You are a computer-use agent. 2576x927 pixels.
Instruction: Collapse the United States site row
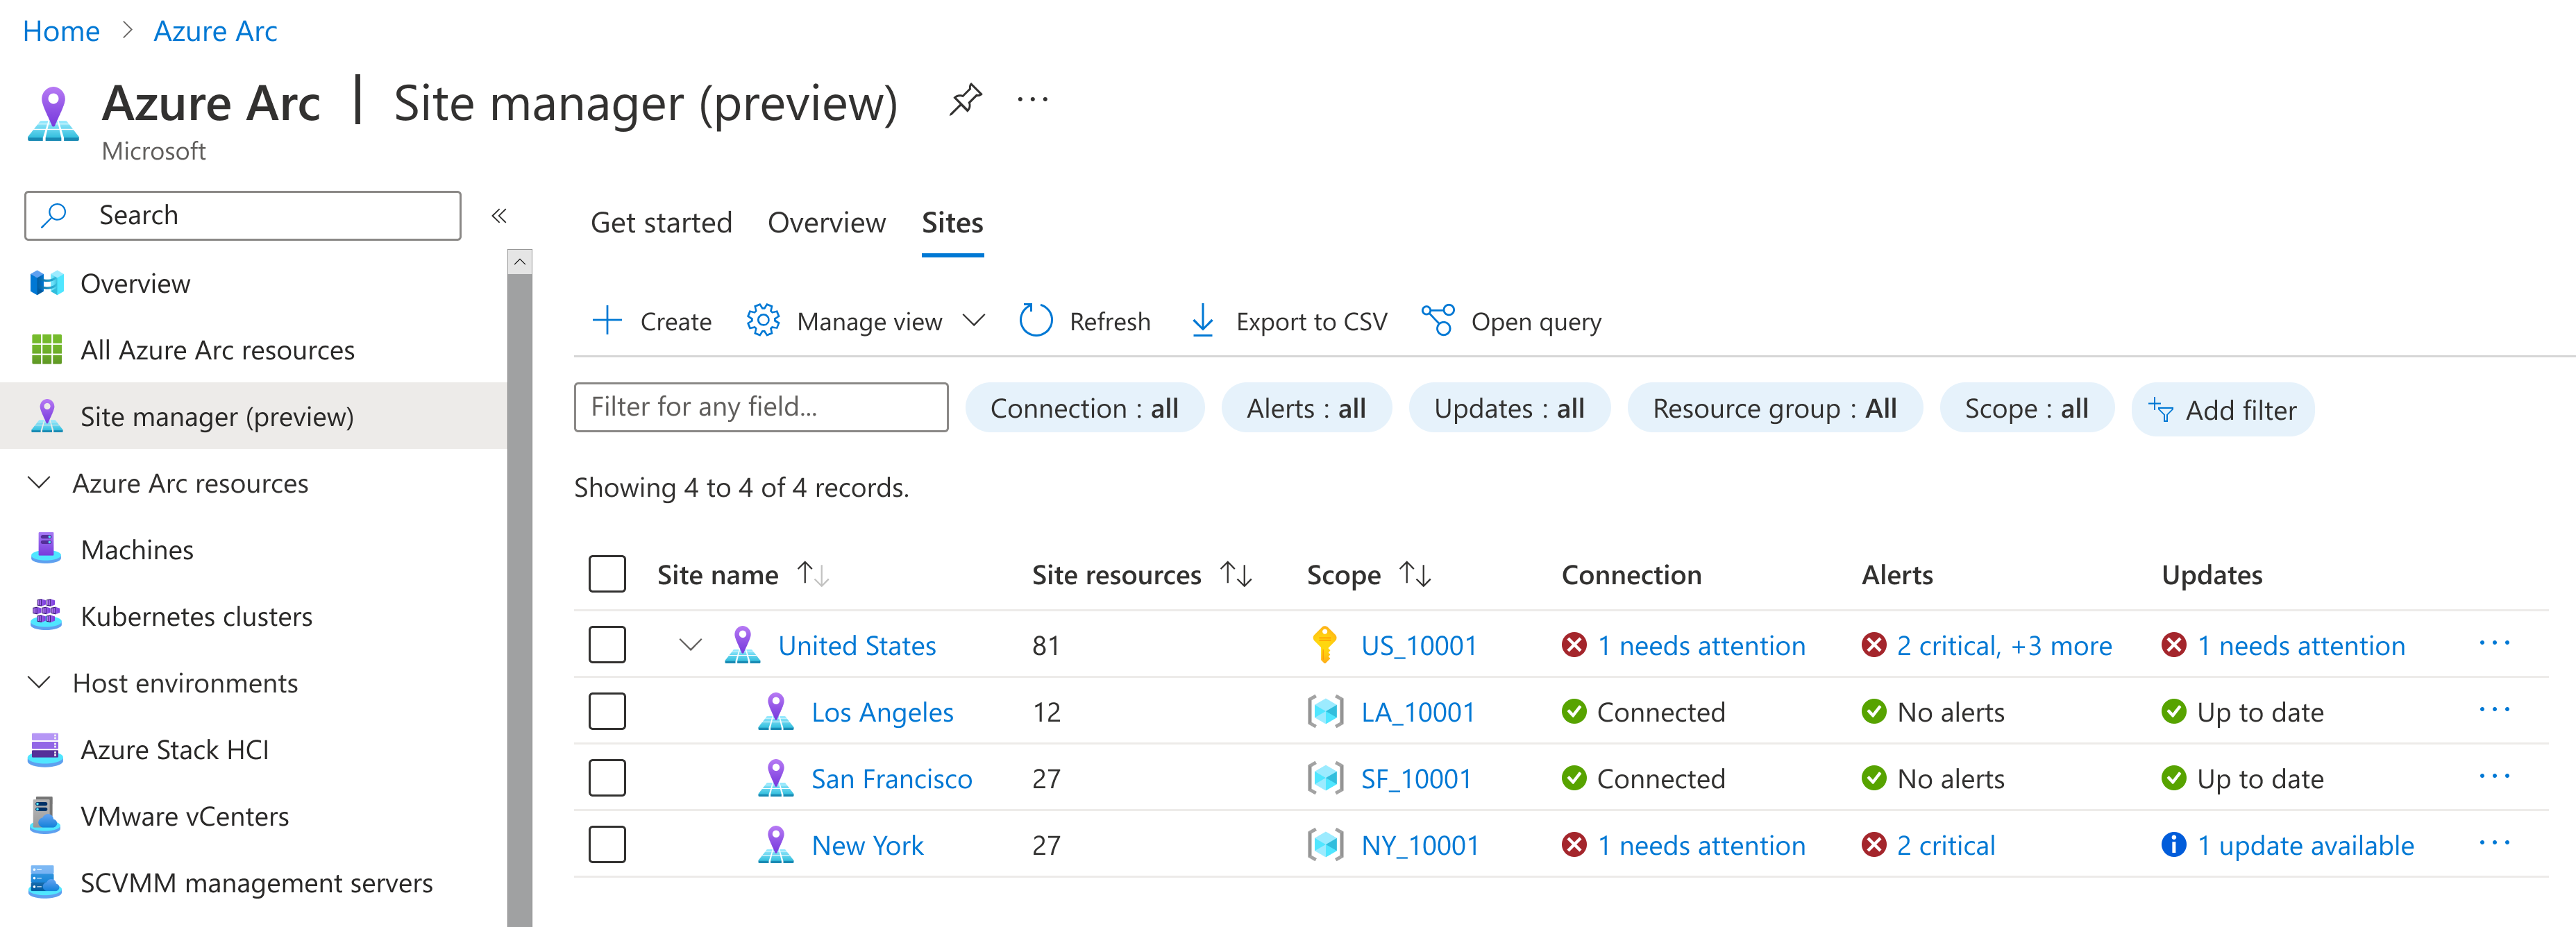point(690,645)
